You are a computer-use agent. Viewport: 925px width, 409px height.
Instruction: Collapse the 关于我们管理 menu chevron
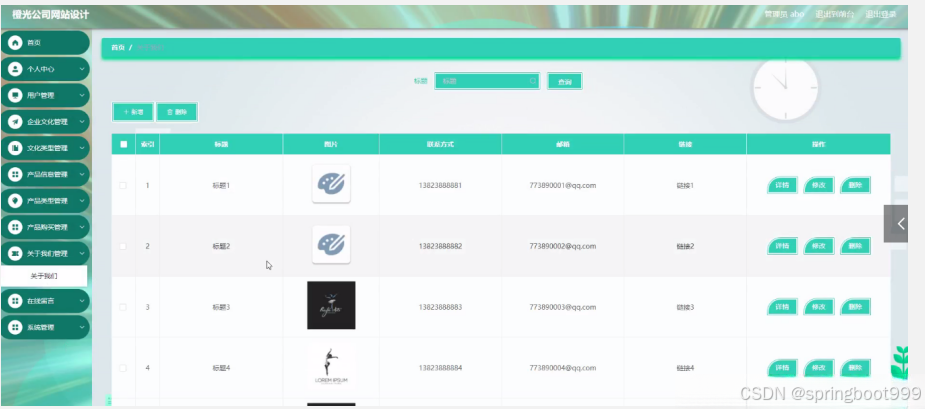[81, 253]
